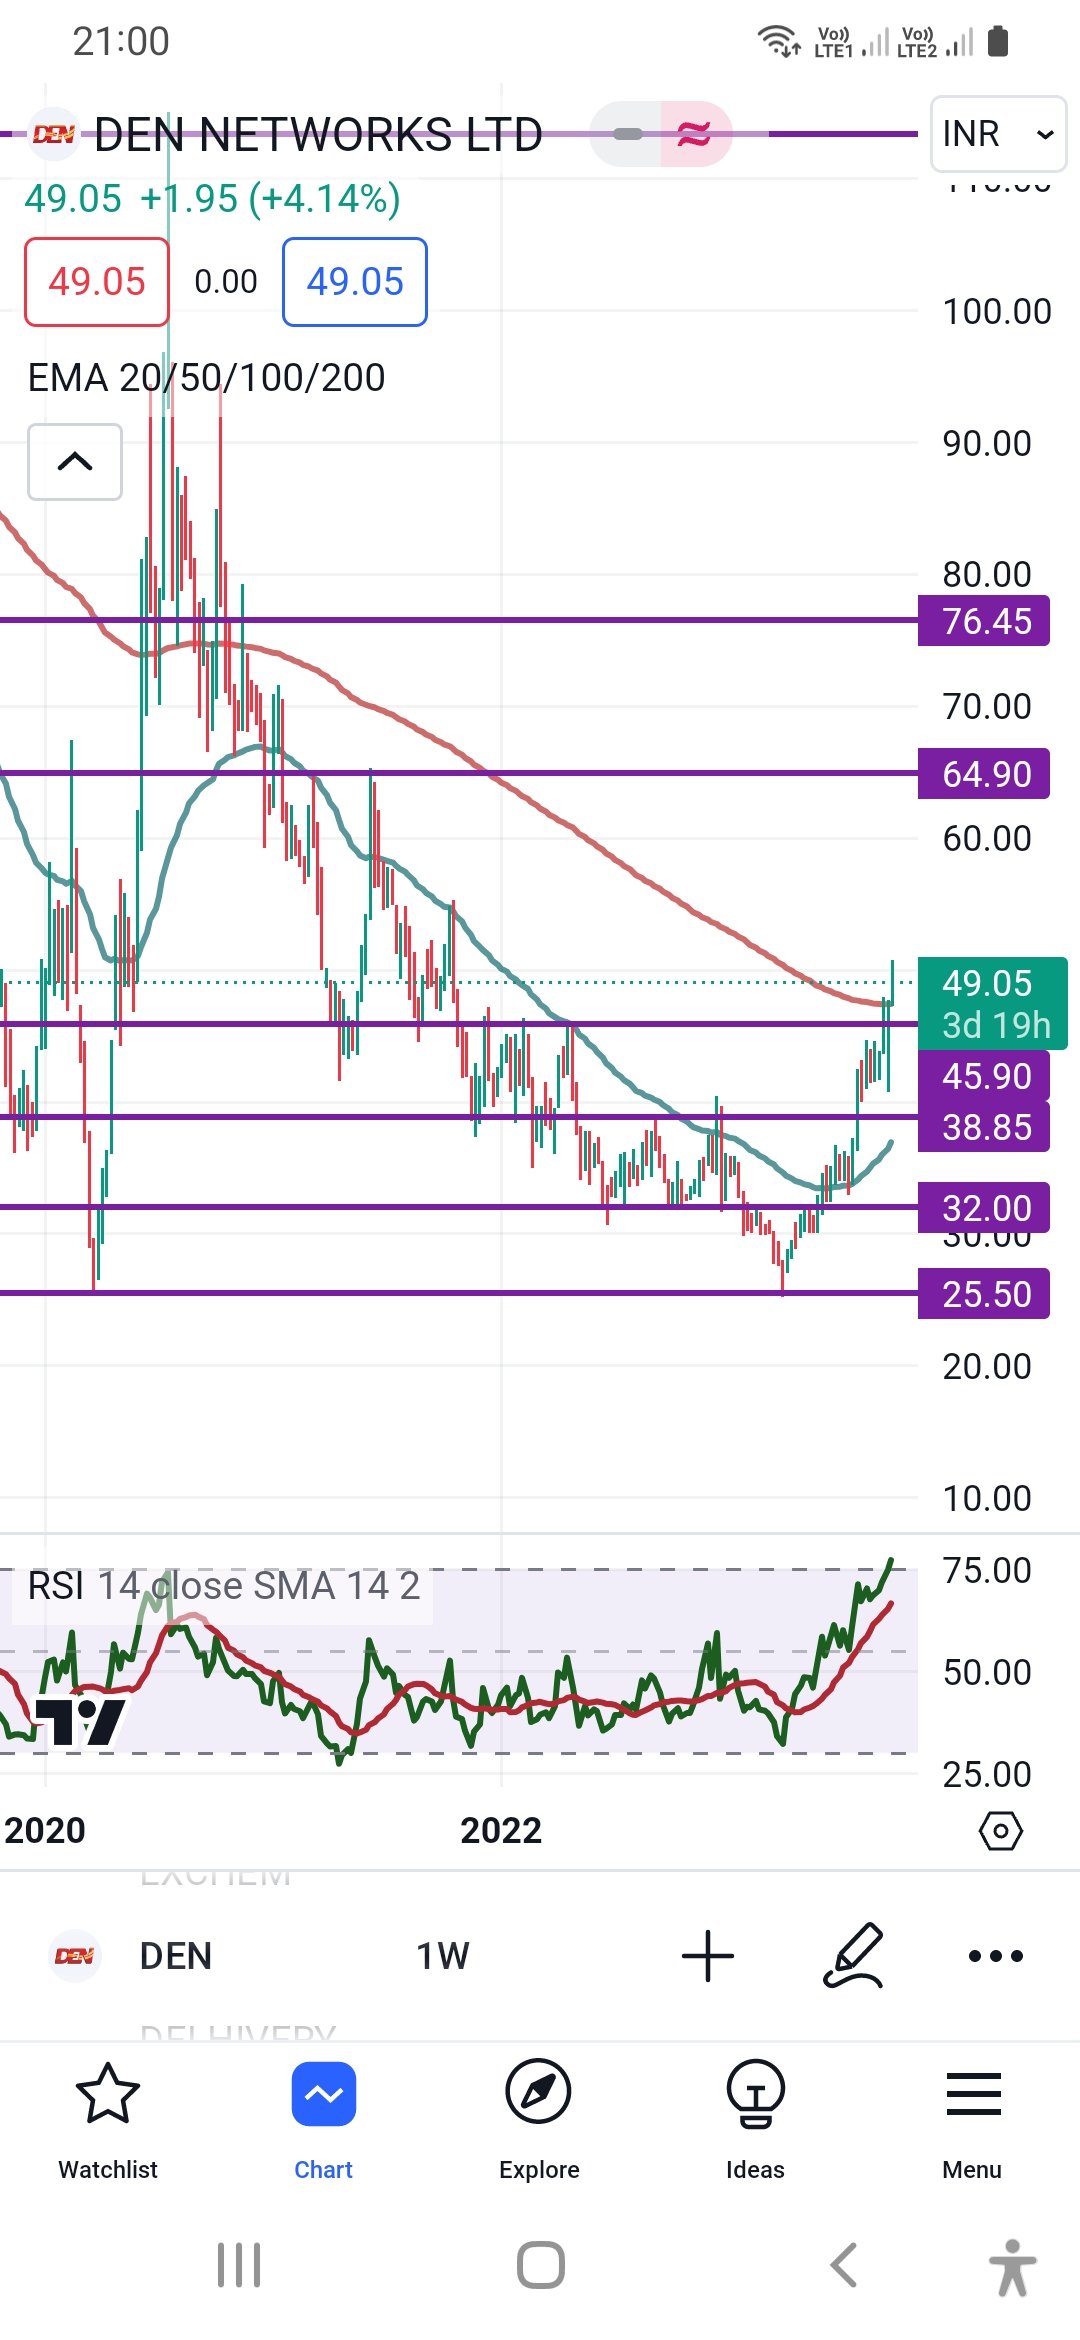This screenshot has width=1080, height=2340.
Task: Tap the price change +1.95 (+4.14%) text
Action: click(270, 199)
